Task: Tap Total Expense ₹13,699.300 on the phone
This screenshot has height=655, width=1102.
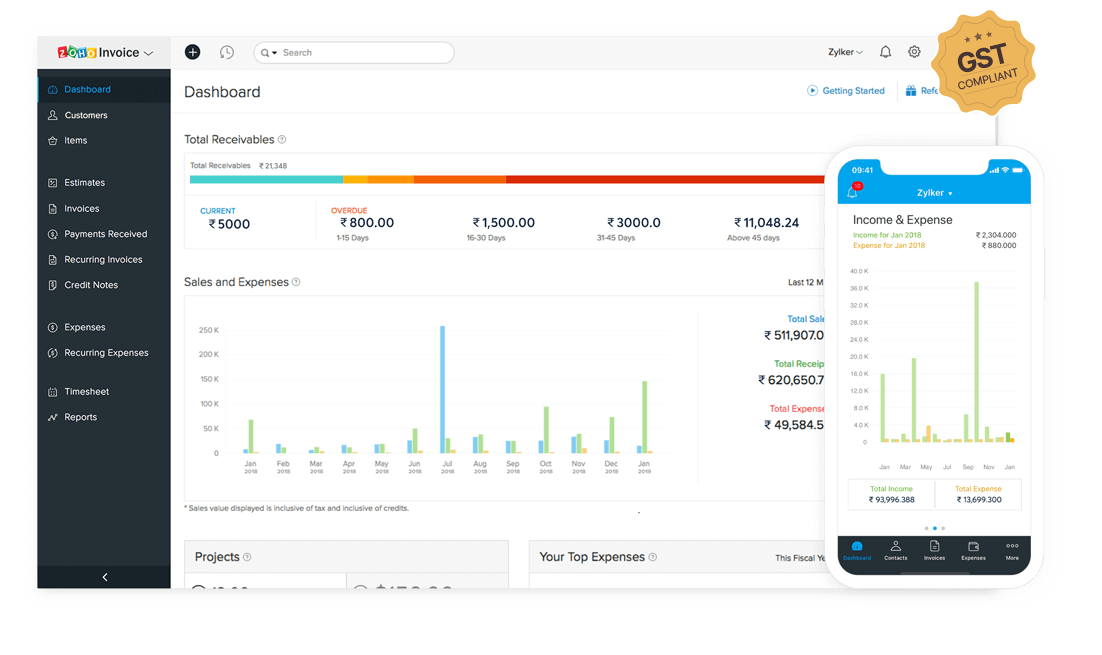Action: click(978, 495)
